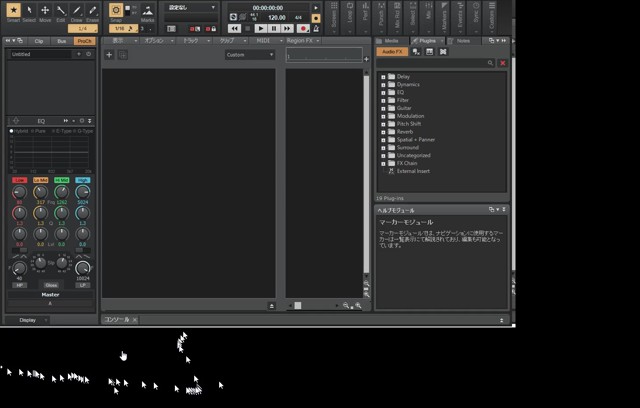
Task: Open the Marks landmark settings
Action: coord(147,11)
